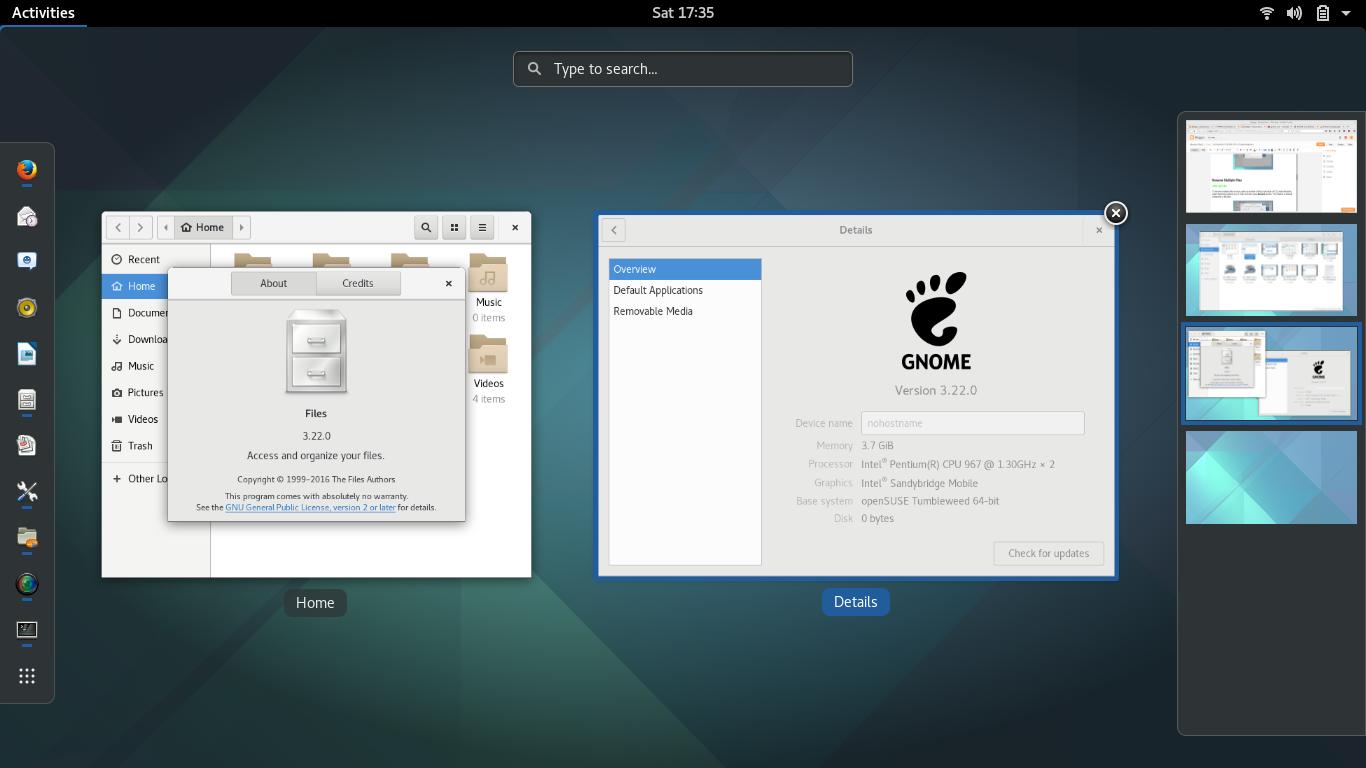Select the Videos folder icon
Viewport: 1366px width, 768px height.
(x=488, y=355)
